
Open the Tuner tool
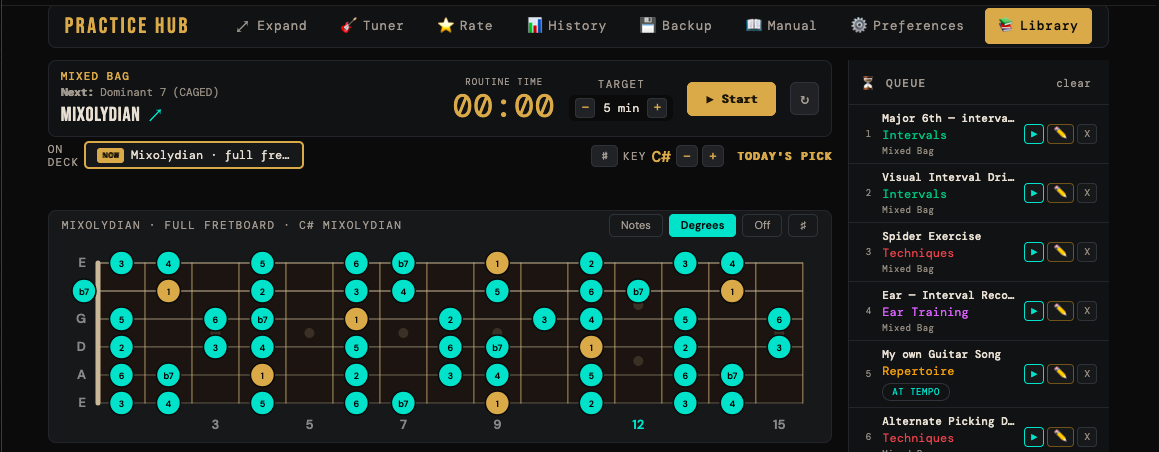tap(372, 26)
